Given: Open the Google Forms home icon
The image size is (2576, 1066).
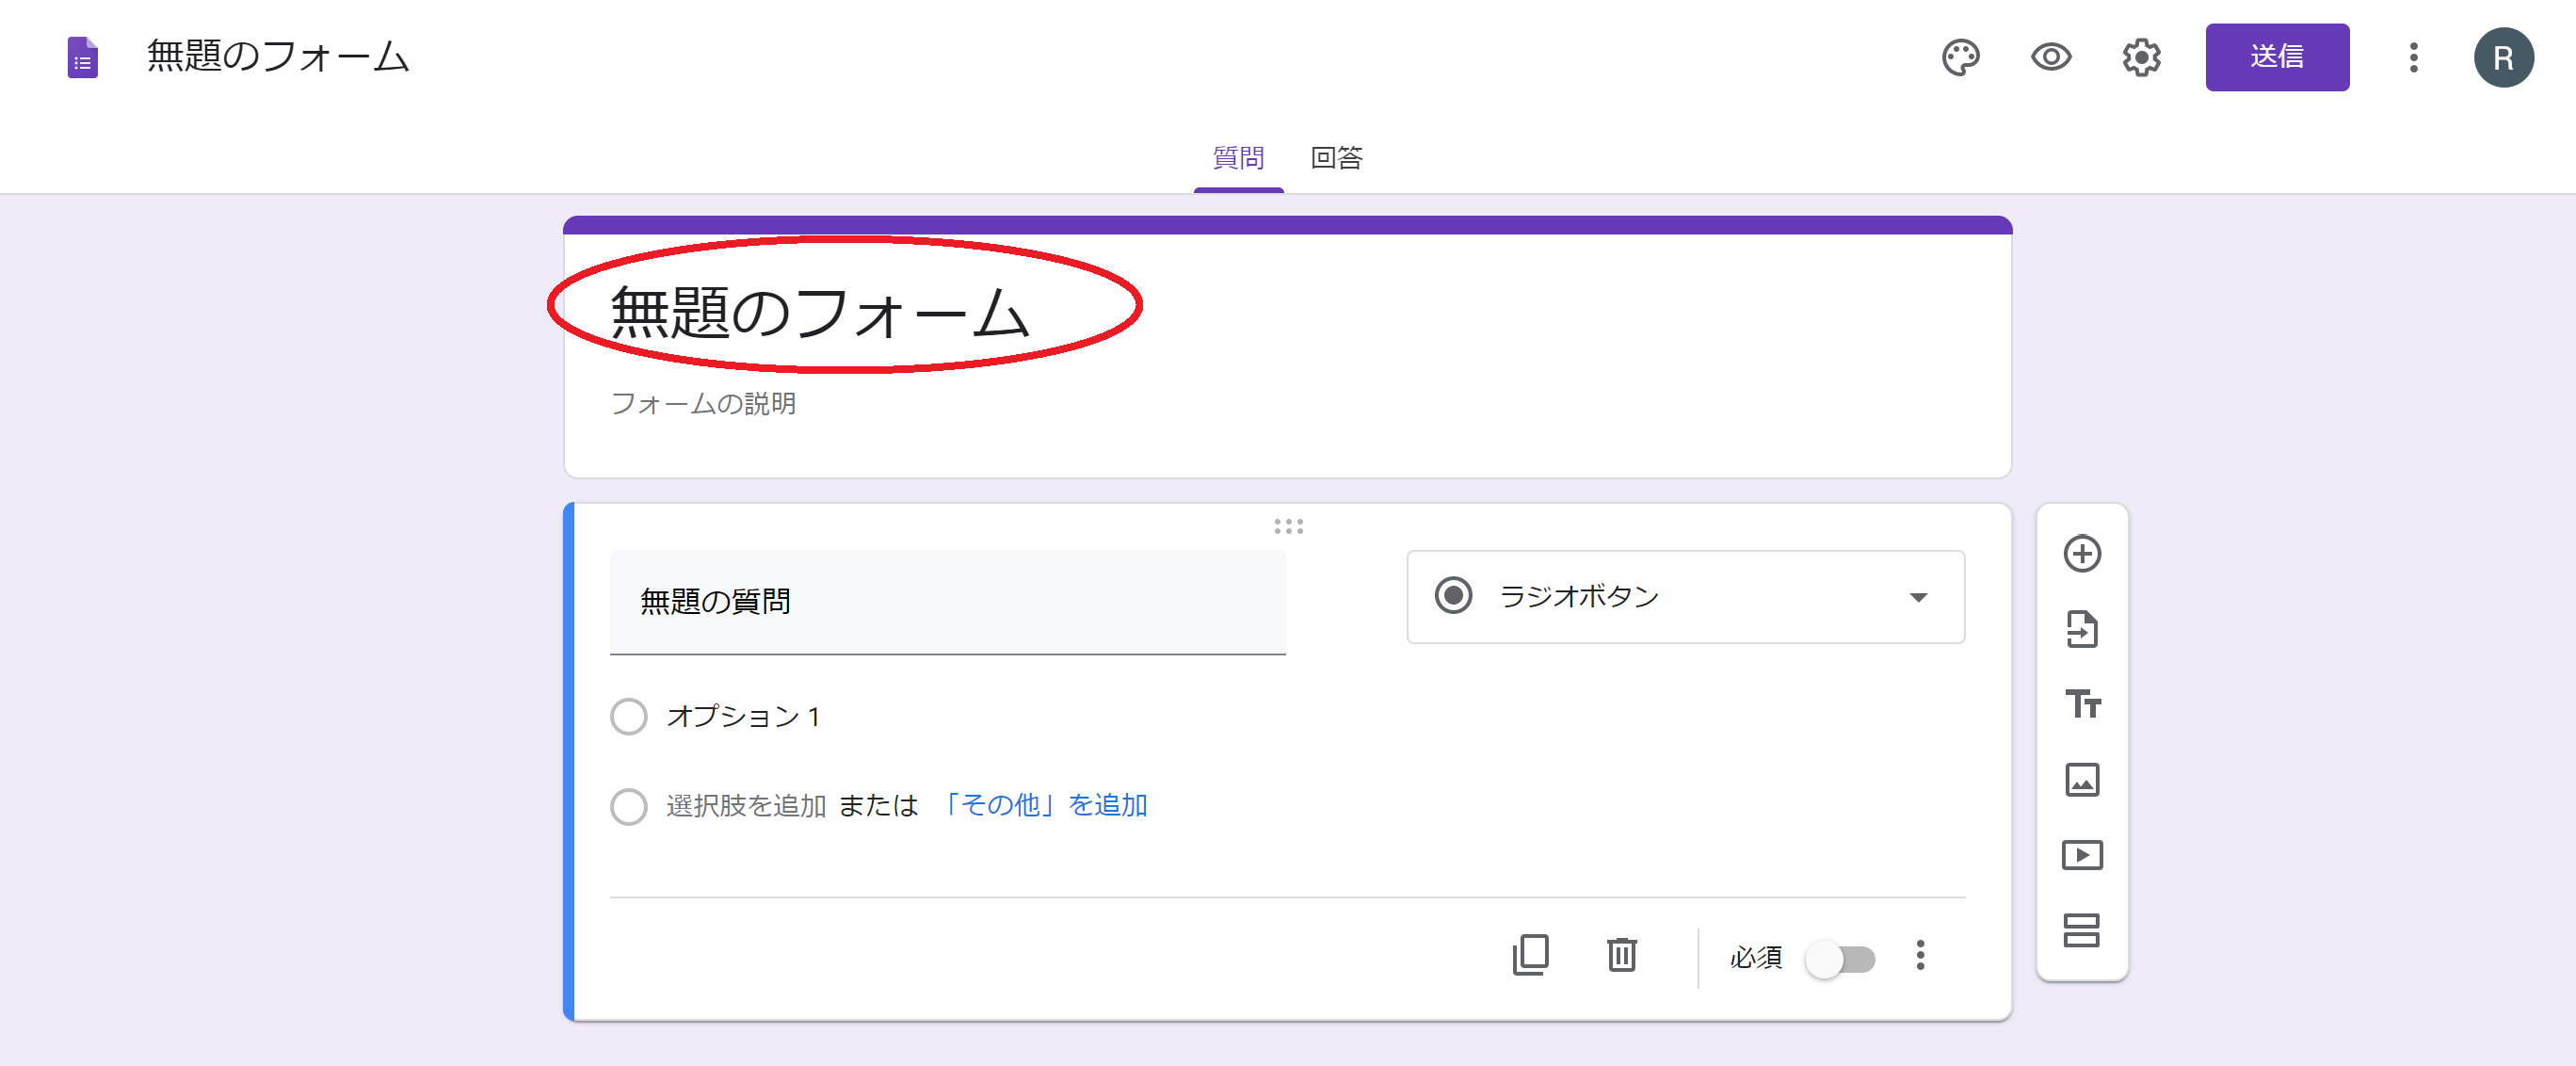Looking at the screenshot, I should pyautogui.click(x=82, y=57).
